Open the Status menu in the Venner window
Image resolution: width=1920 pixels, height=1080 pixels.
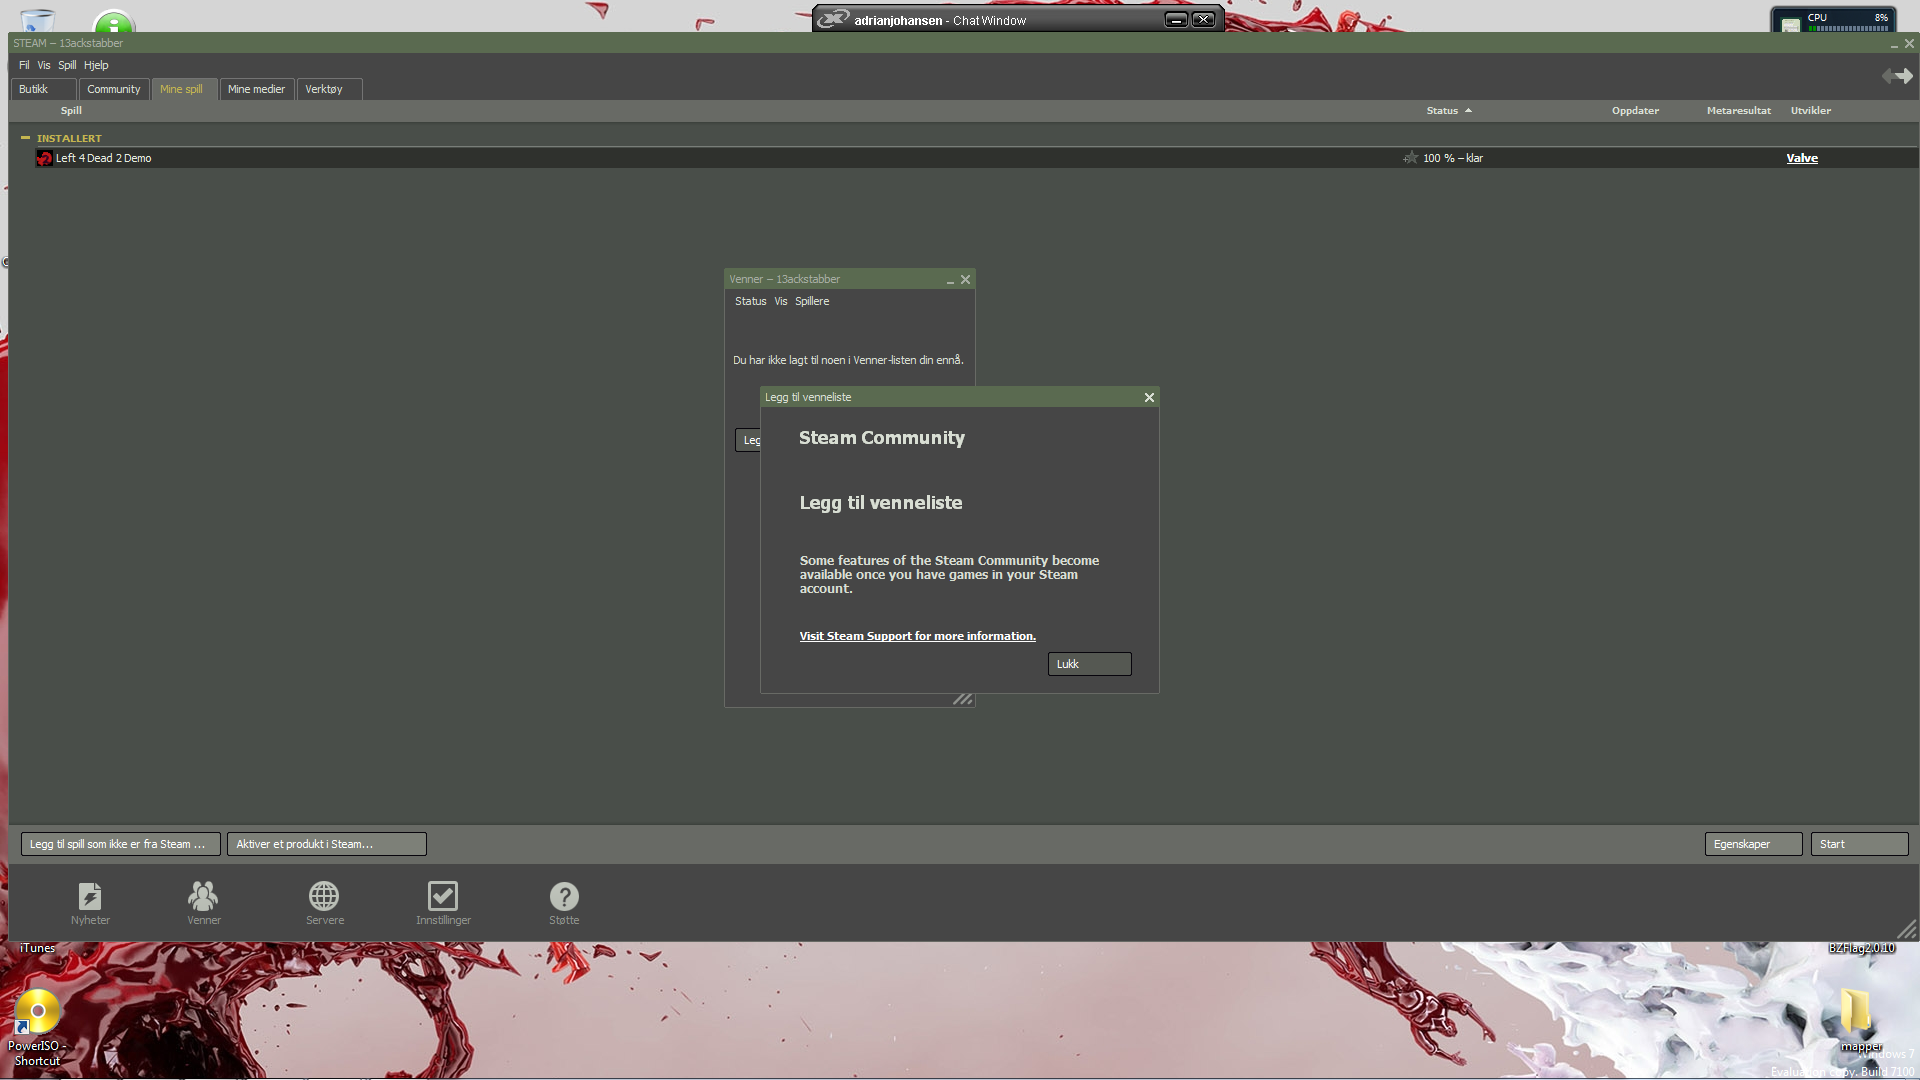(751, 301)
